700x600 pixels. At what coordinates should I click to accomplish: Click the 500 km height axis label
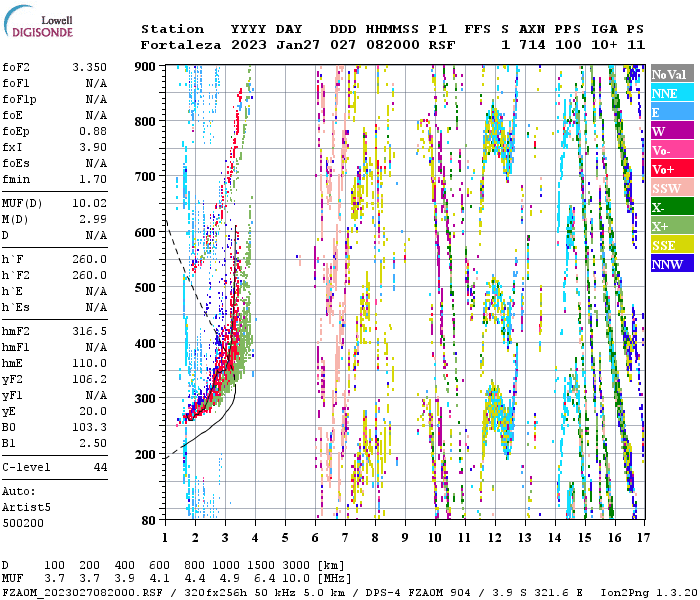pos(145,288)
